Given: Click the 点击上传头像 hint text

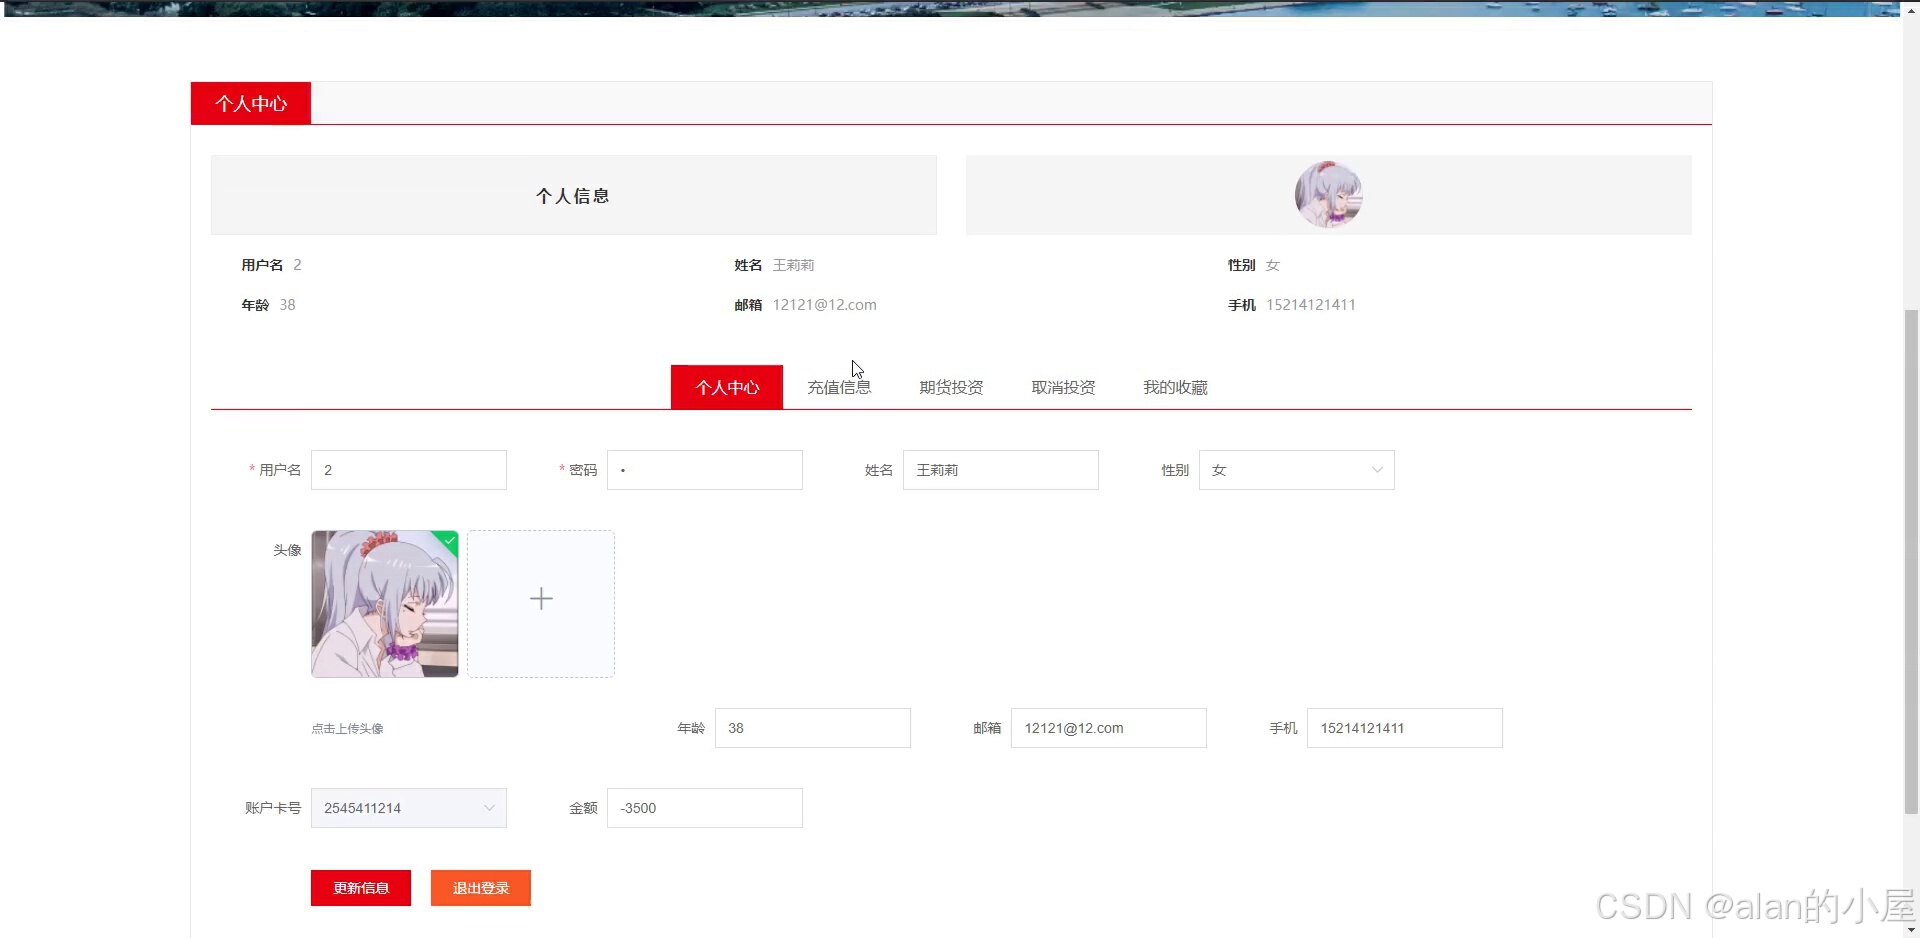Looking at the screenshot, I should (347, 729).
